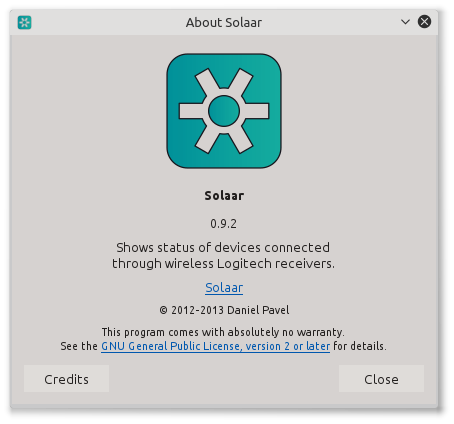Select the version number 0.9.2

(223, 223)
